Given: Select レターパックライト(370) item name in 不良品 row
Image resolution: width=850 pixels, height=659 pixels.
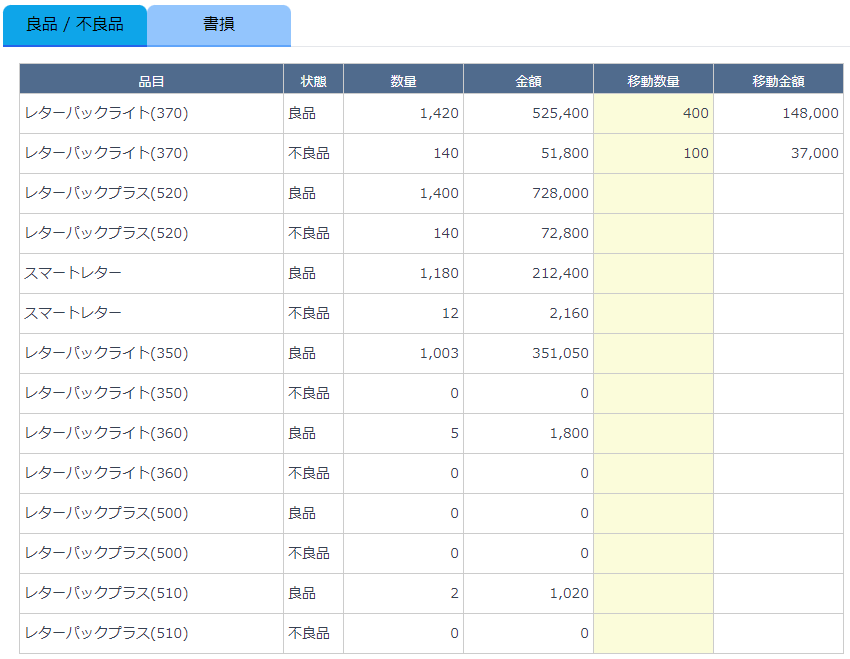Looking at the screenshot, I should (x=106, y=153).
